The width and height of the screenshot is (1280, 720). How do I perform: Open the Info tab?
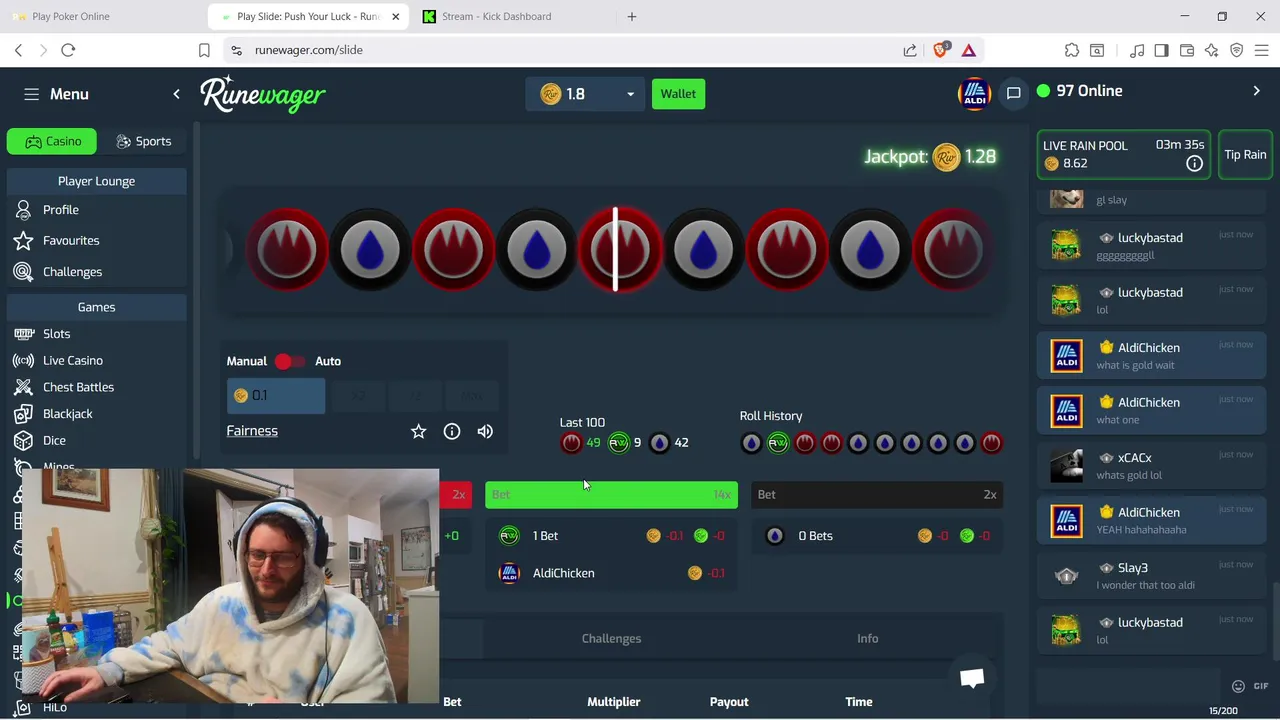[867, 638]
